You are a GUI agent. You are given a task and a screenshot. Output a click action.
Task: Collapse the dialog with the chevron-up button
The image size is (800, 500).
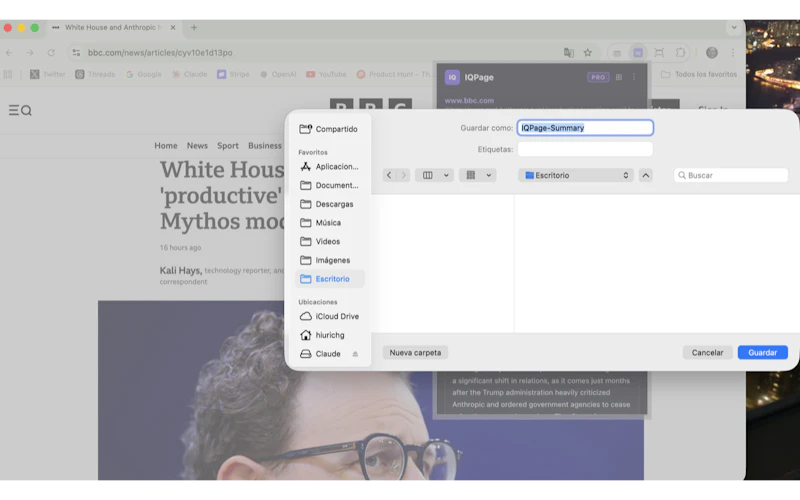645,175
